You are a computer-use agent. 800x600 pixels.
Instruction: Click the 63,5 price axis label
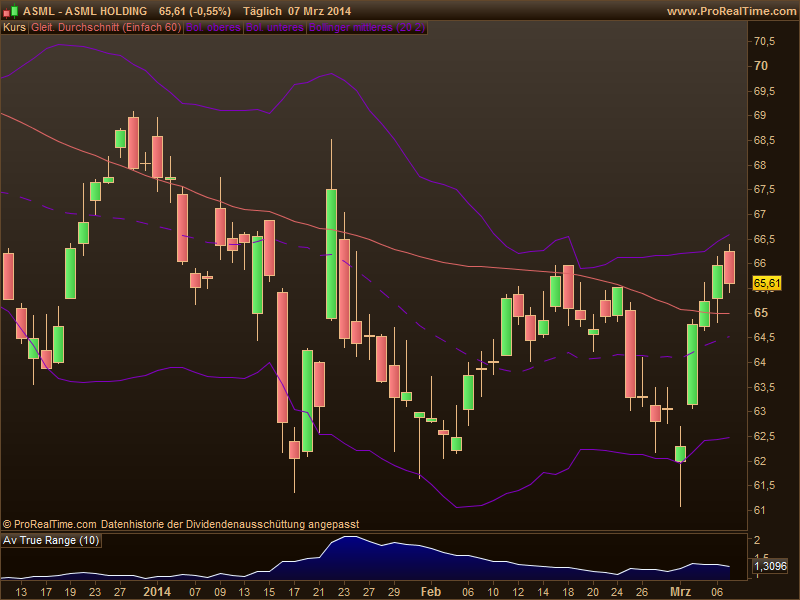pyautogui.click(x=764, y=387)
